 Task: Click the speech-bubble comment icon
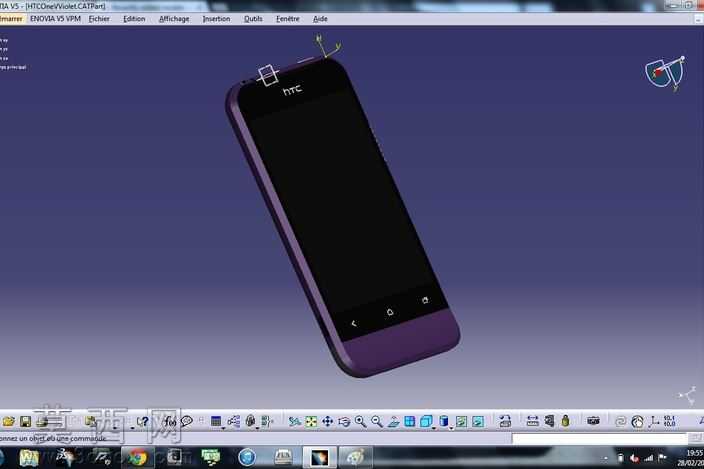click(x=187, y=421)
